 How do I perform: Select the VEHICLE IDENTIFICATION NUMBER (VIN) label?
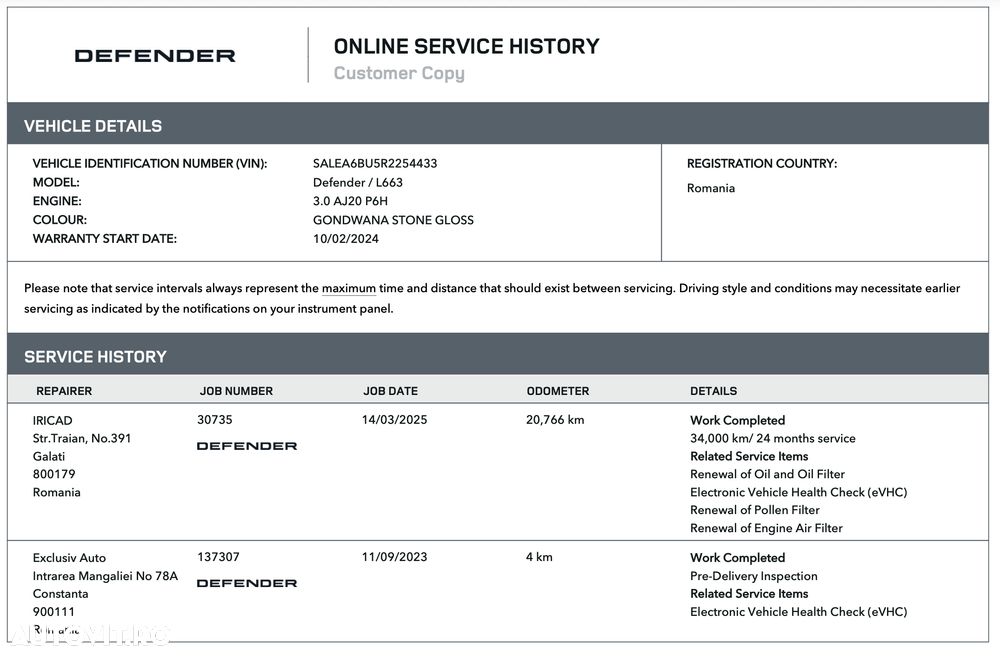point(150,164)
